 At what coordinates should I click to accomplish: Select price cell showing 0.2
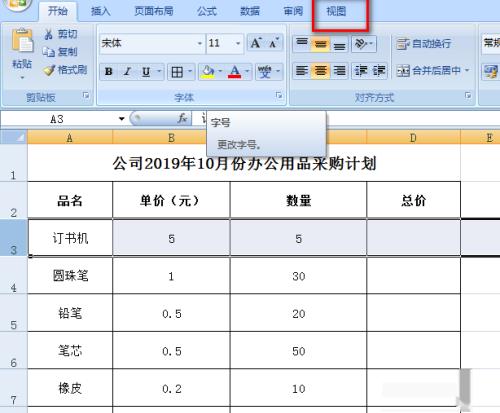(x=171, y=388)
